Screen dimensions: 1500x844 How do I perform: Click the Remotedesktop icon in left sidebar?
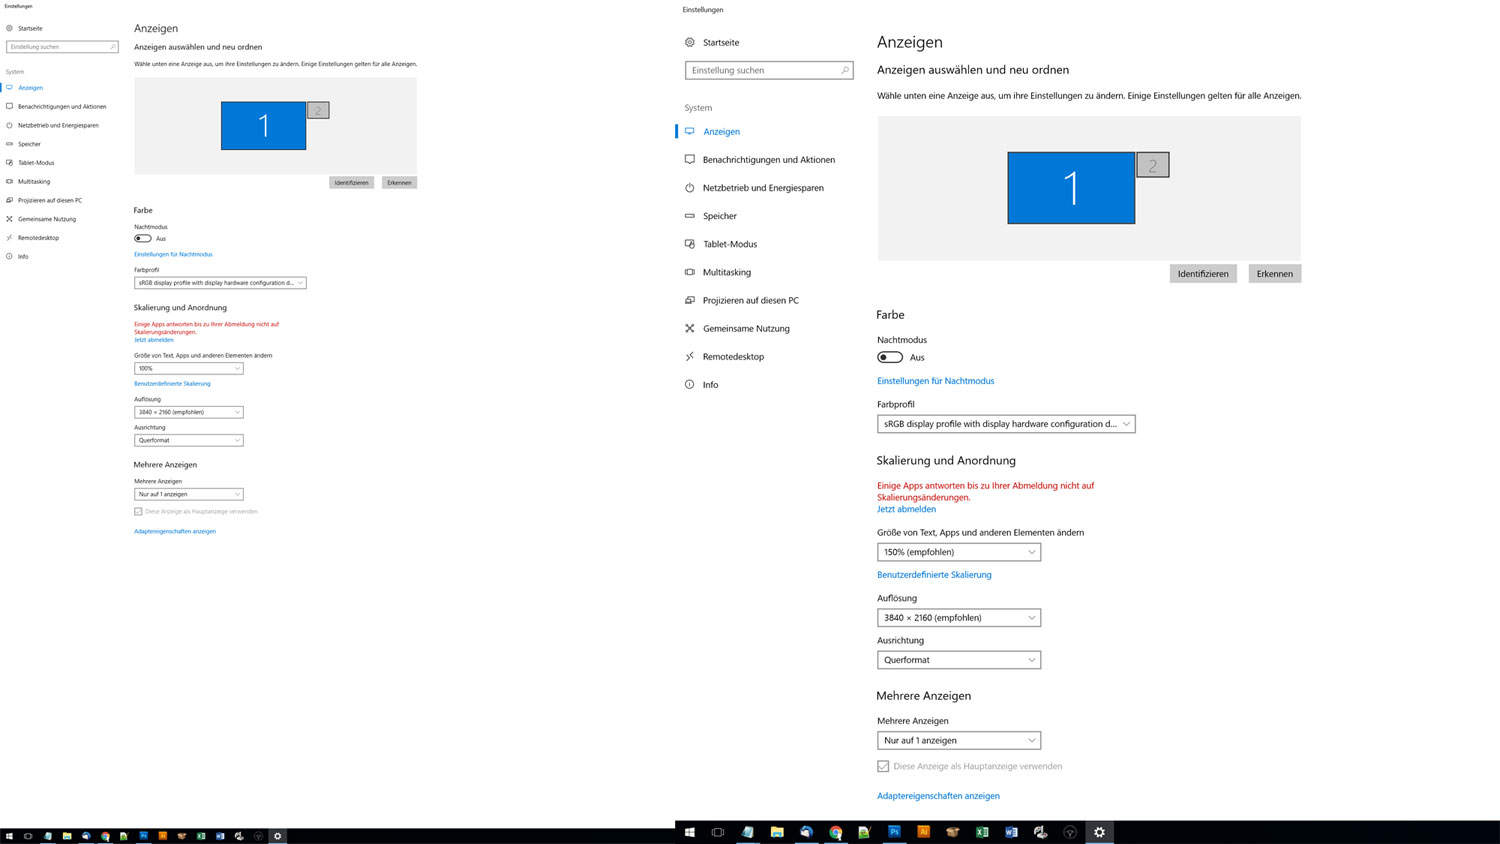(9, 237)
